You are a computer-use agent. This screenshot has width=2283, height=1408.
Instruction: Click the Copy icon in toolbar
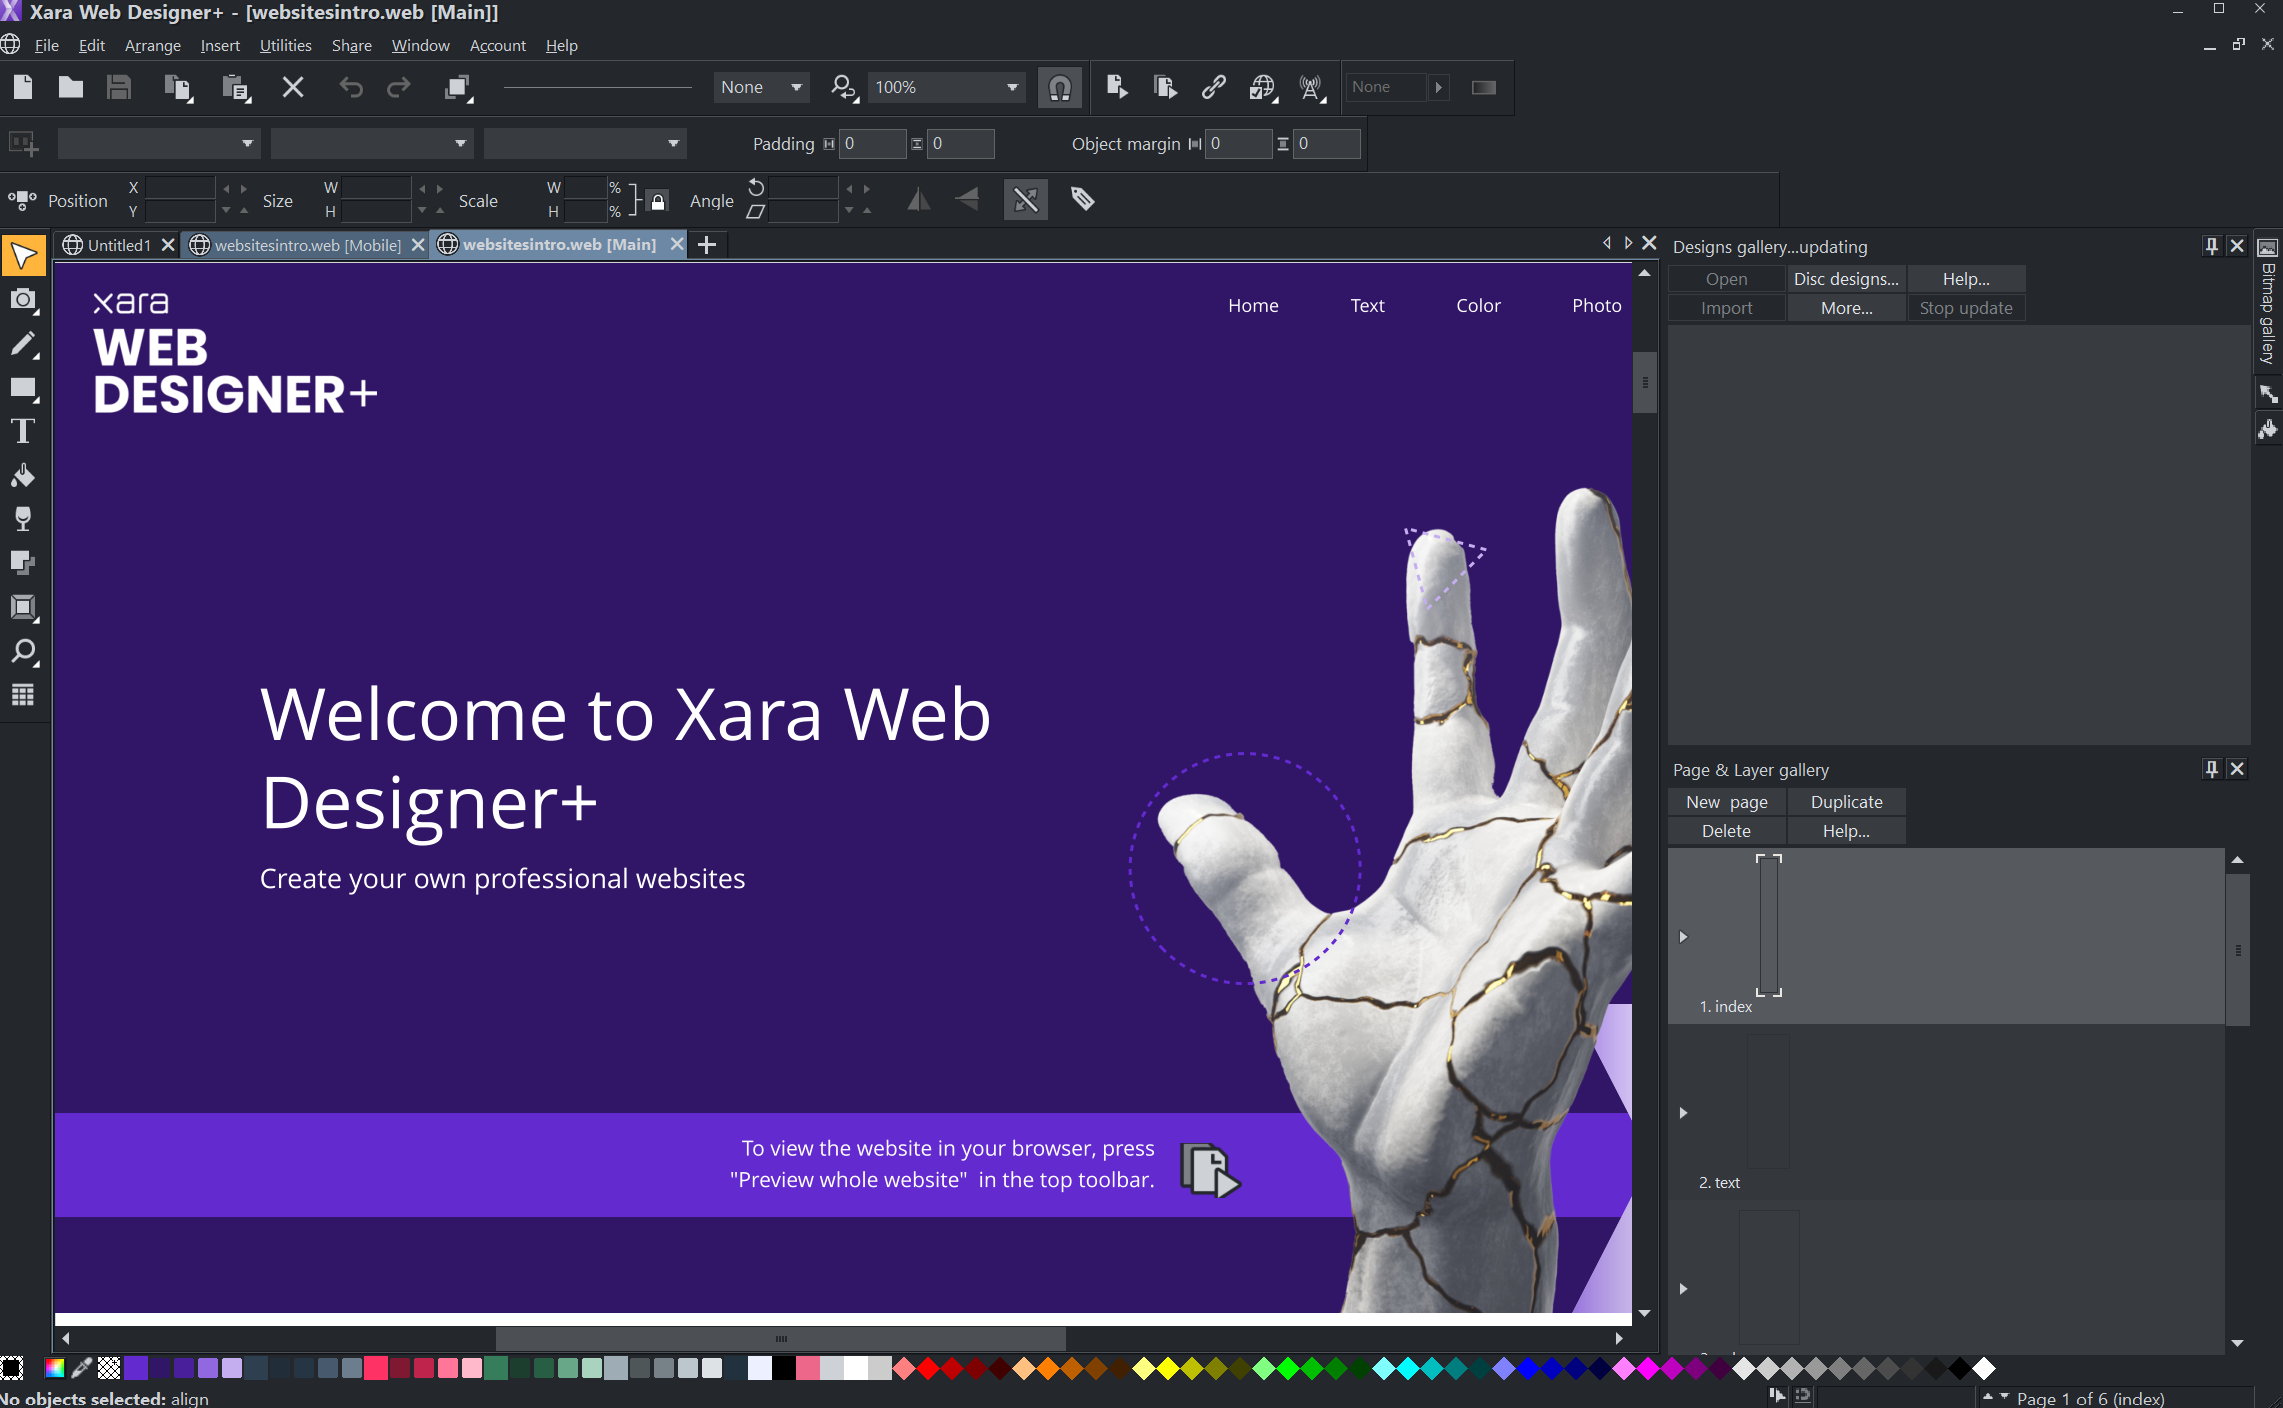pos(178,88)
